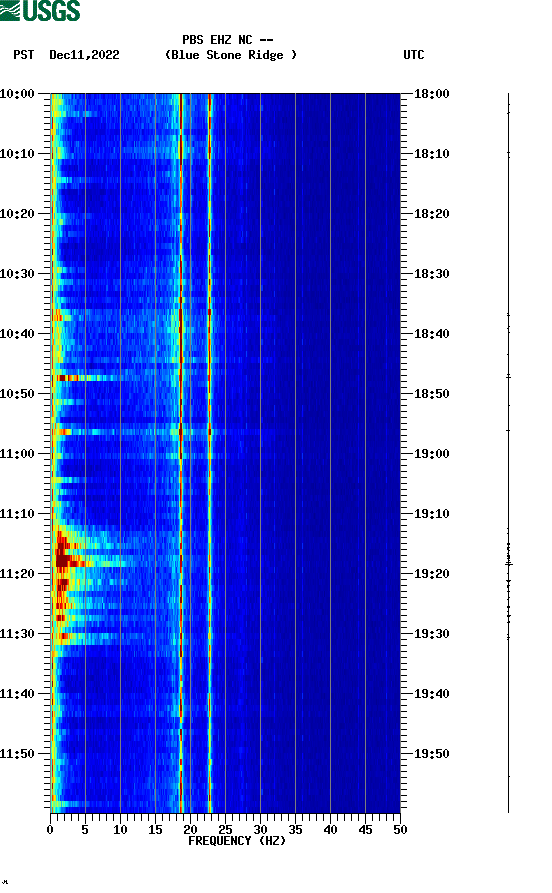Image resolution: width=552 pixels, height=893 pixels.
Task: Click the '10' frequency axis tick label
Action: point(120,830)
